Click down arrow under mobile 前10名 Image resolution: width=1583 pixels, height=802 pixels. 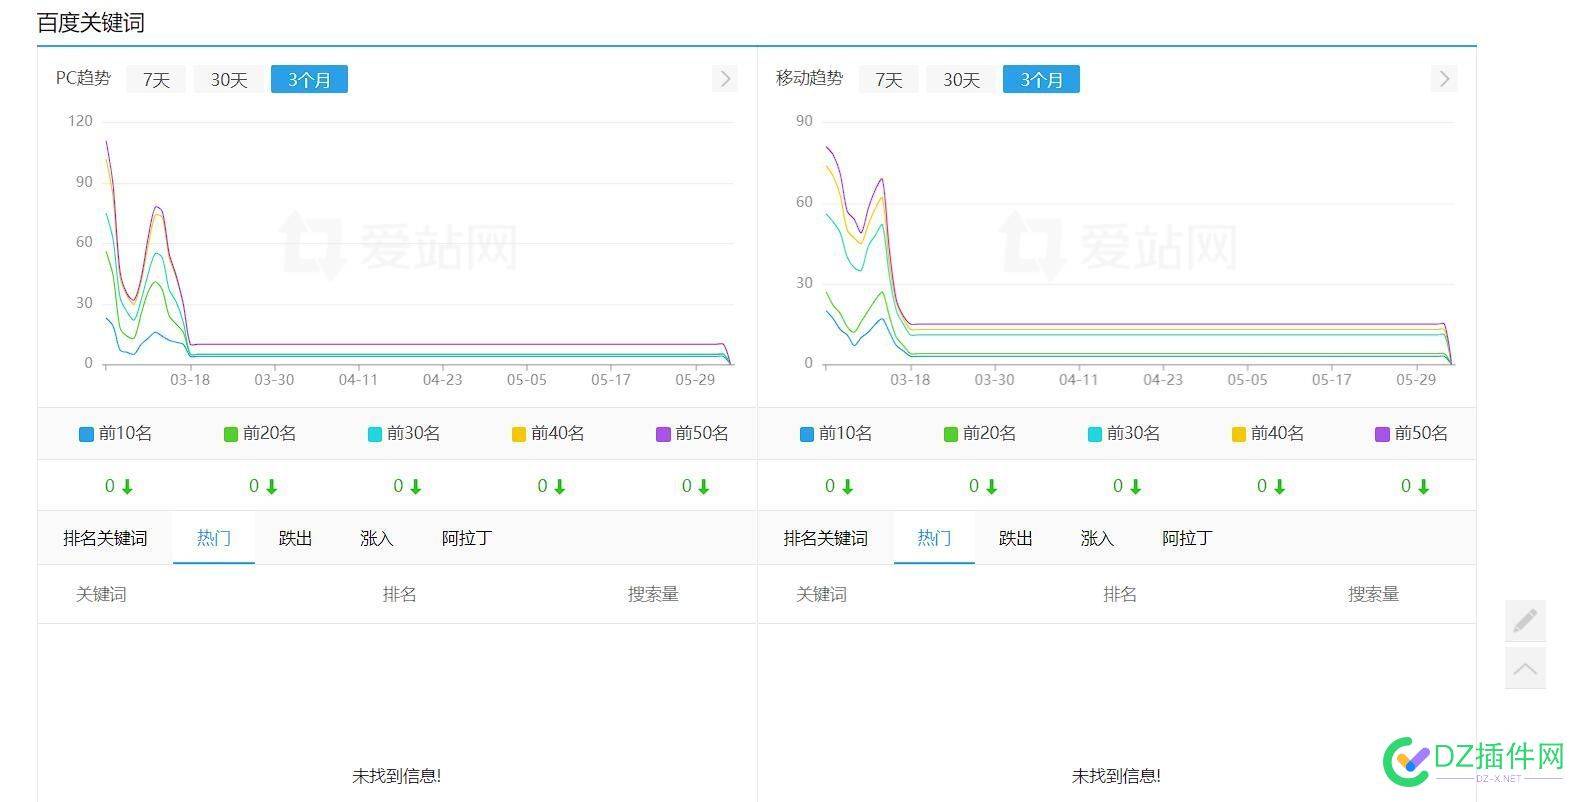tap(847, 487)
